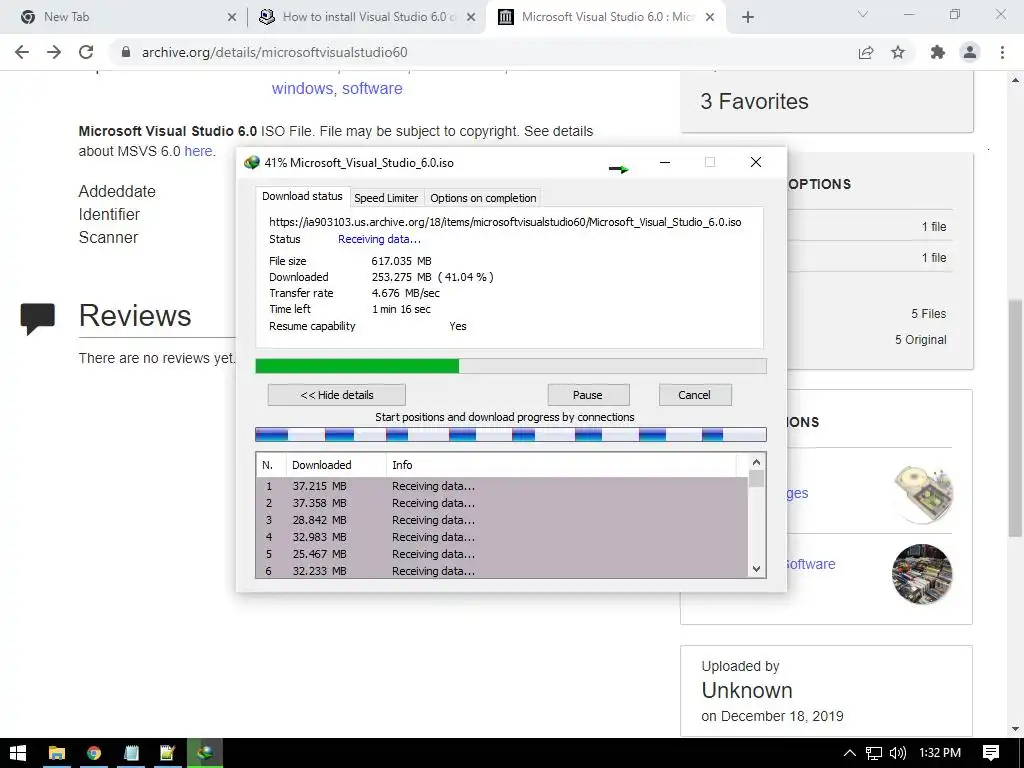Image resolution: width=1024 pixels, height=768 pixels.
Task: Open the Options on completion tab
Action: click(x=483, y=198)
